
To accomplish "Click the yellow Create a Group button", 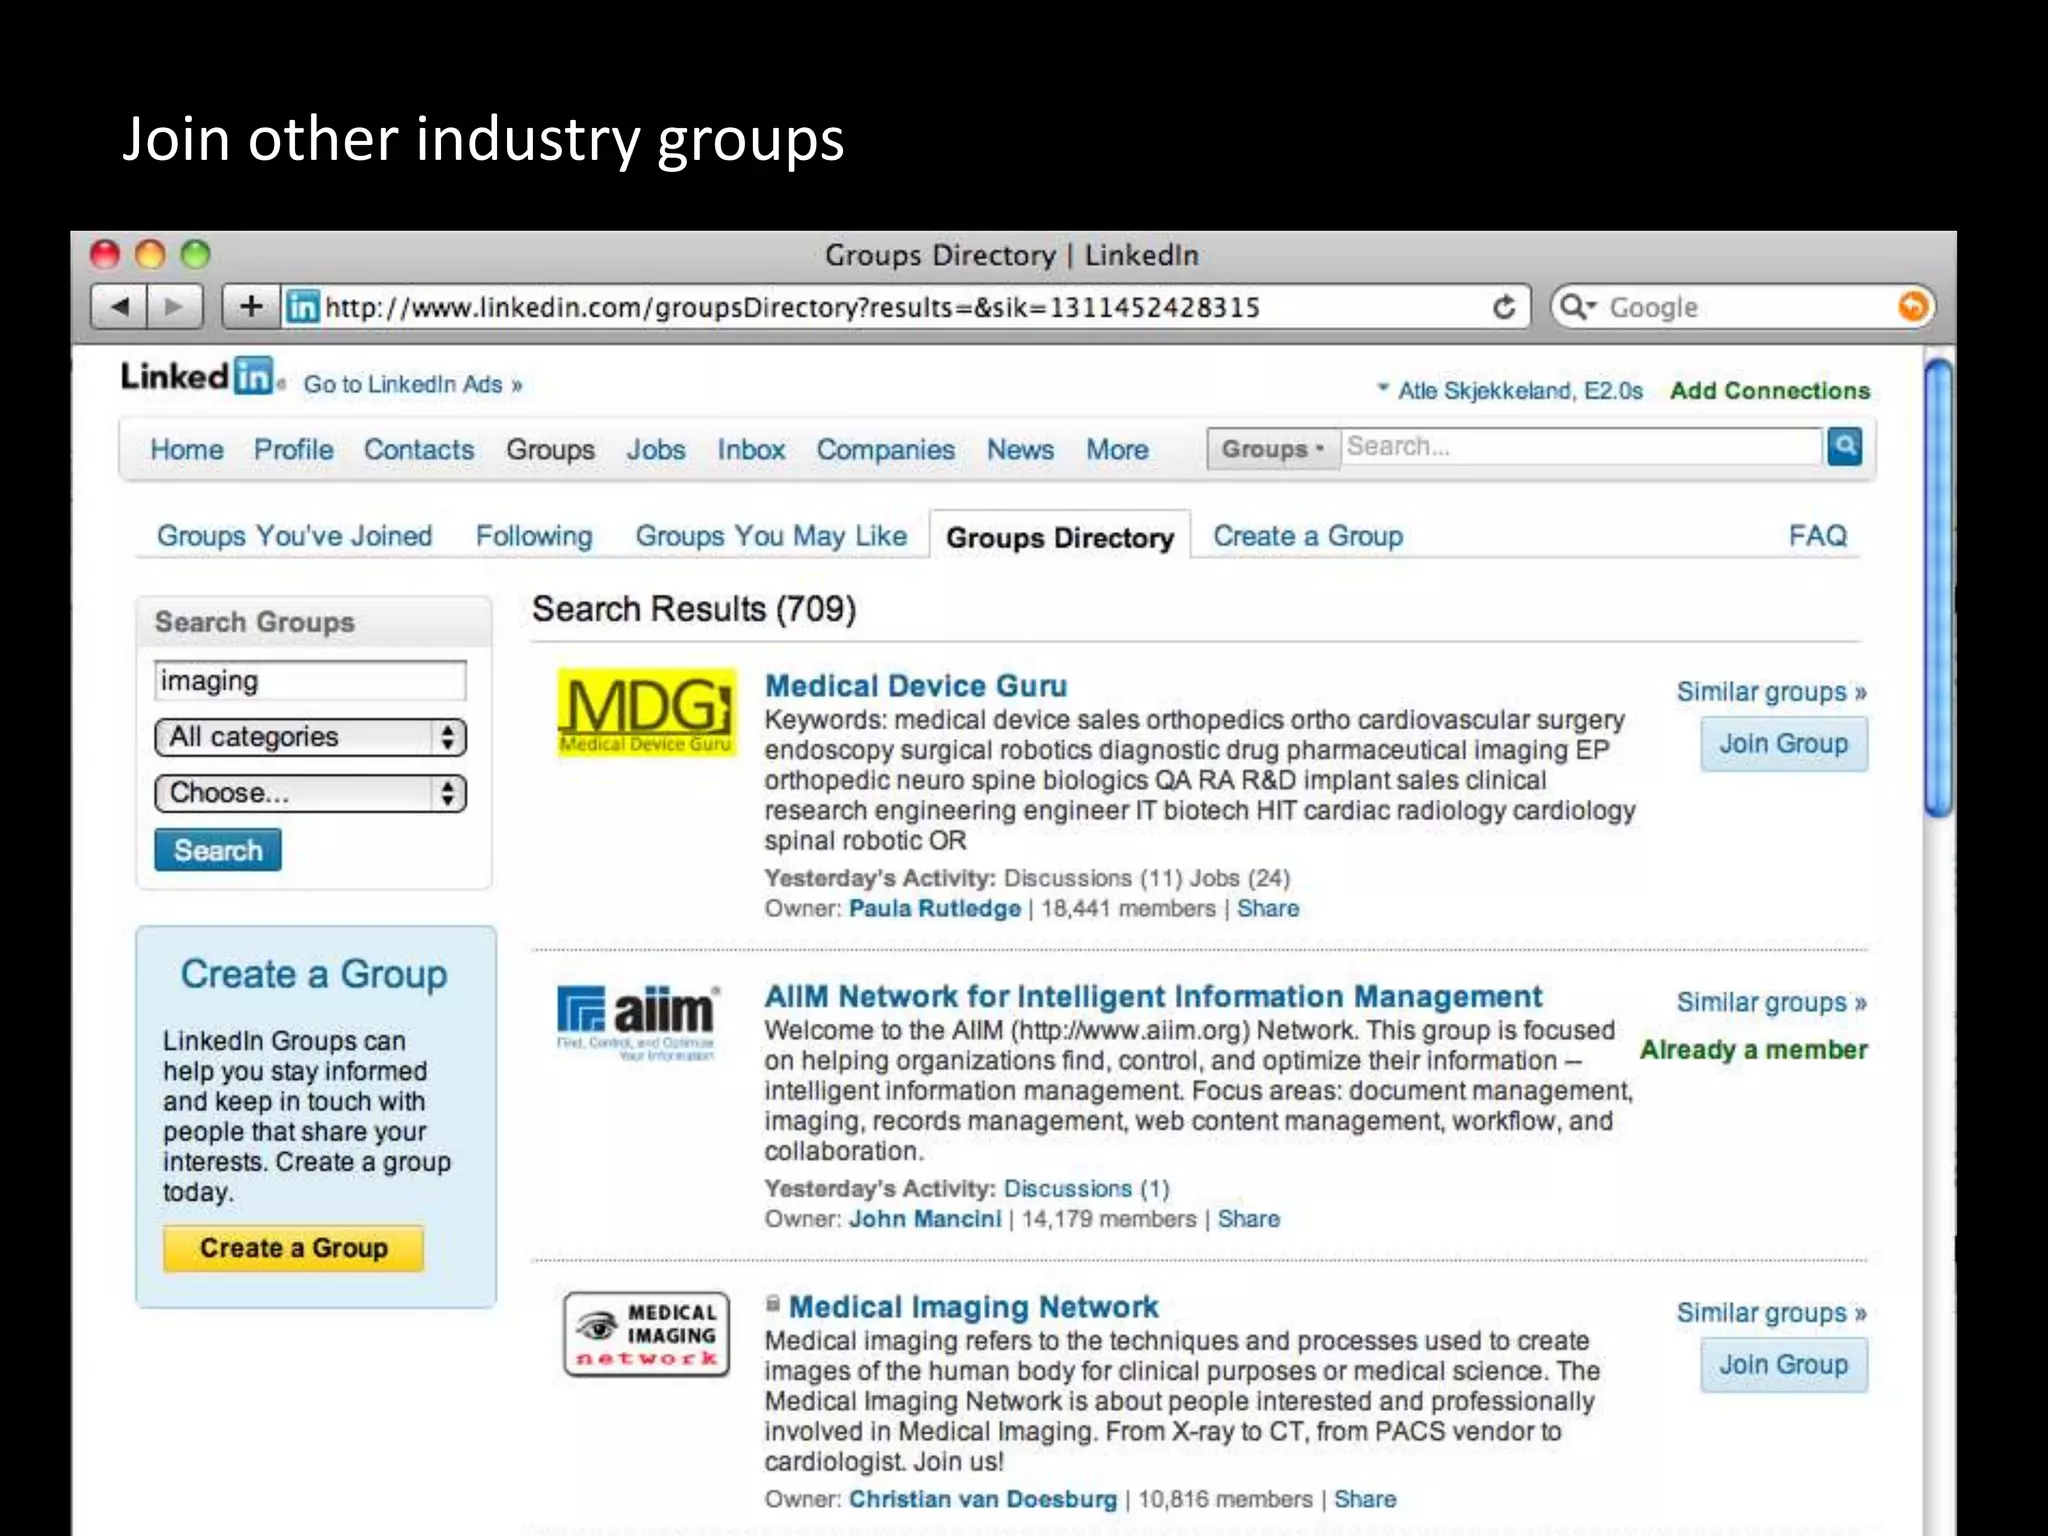I will point(293,1248).
